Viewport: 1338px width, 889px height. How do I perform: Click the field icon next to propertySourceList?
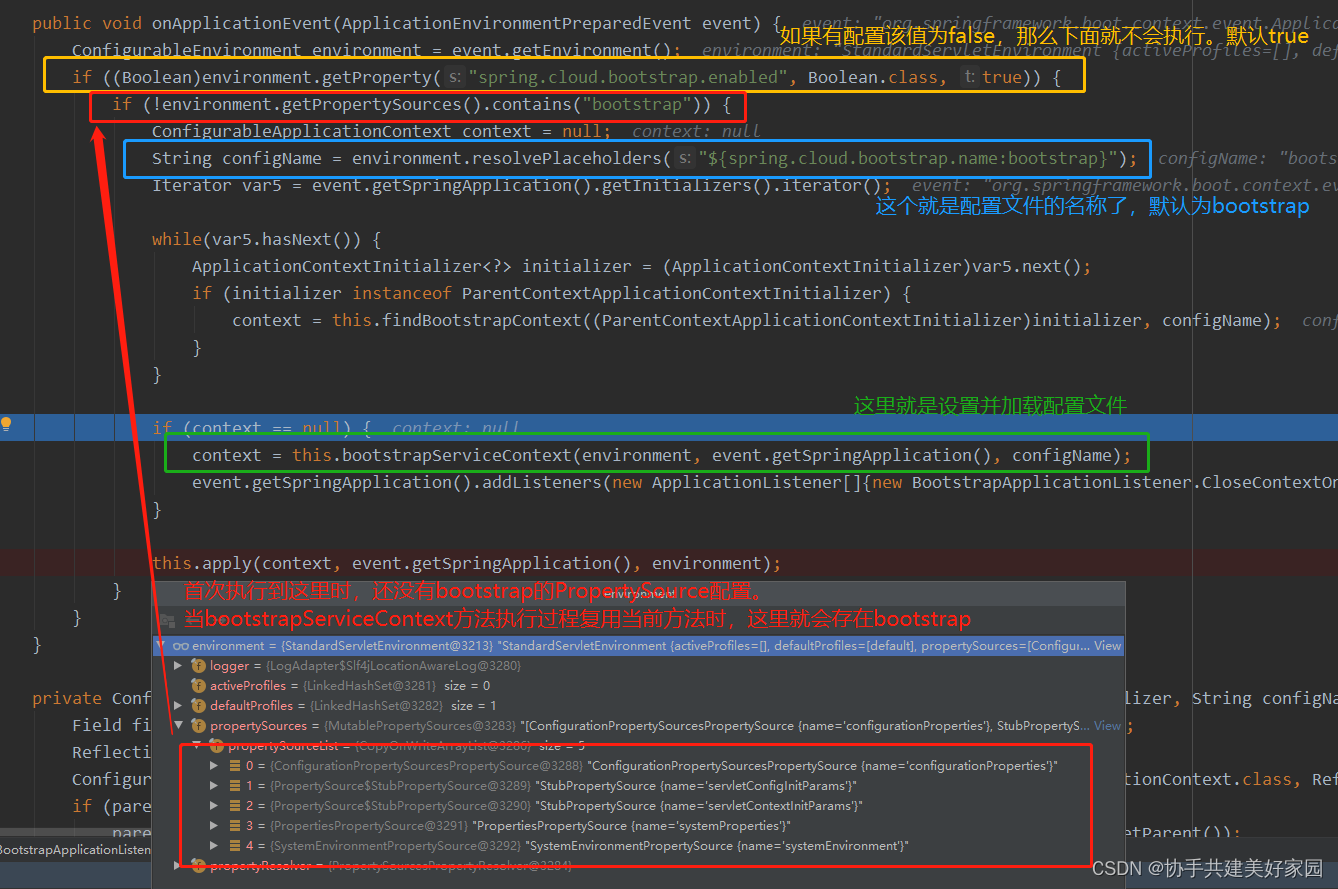[216, 746]
